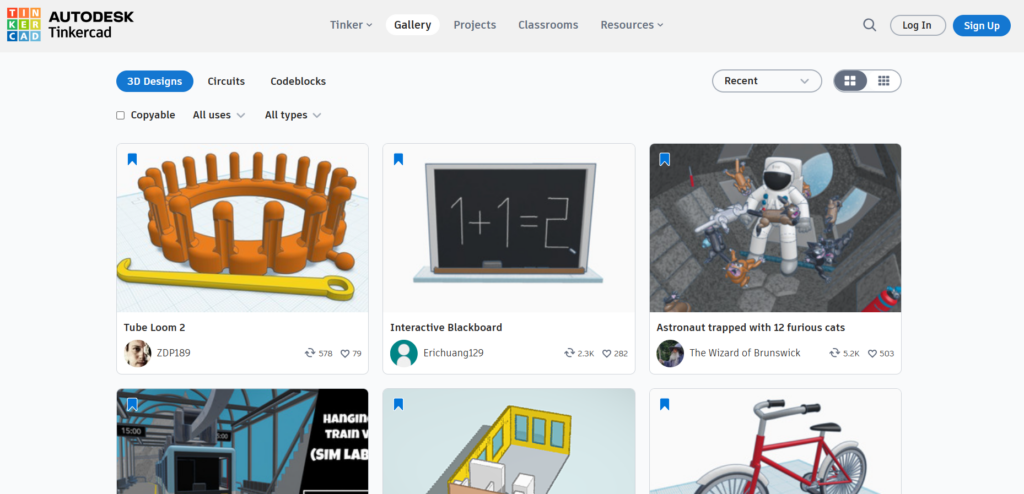
Task: Click the Tinkercad logo icon
Action: (24, 25)
